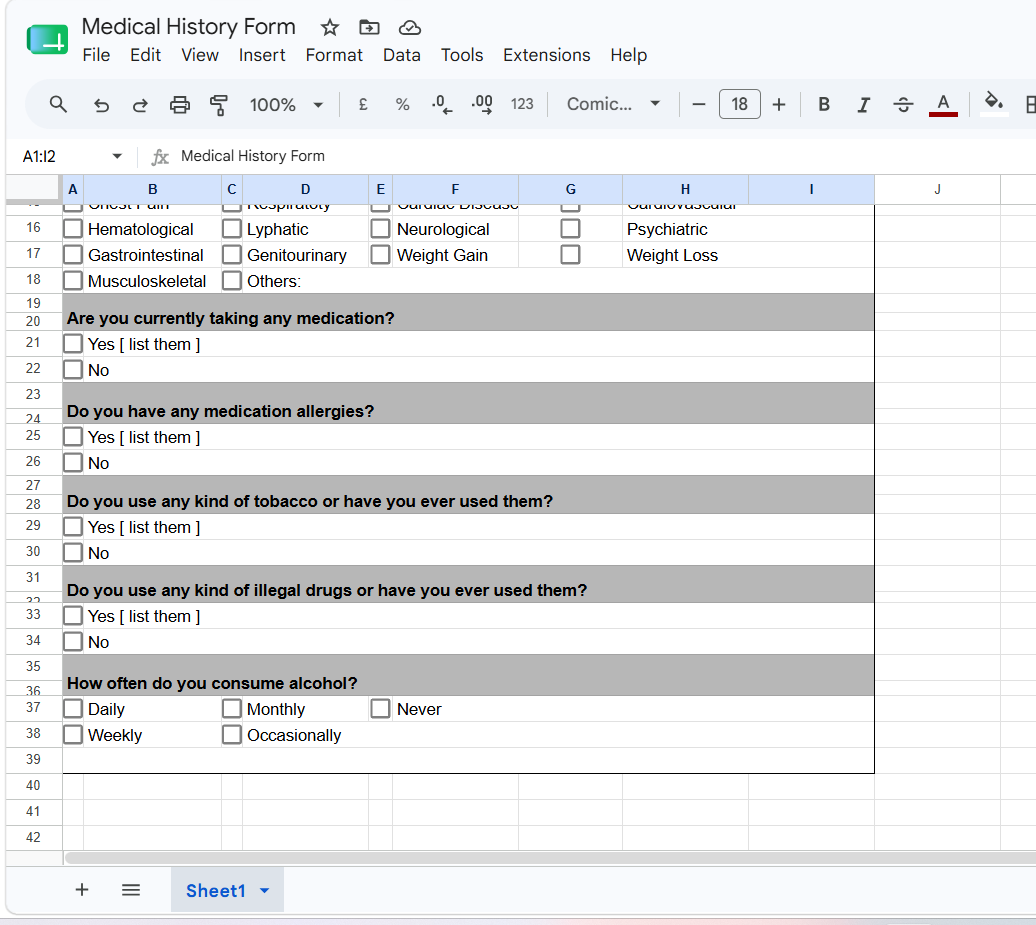Open the Sheet1 tab options arrow

pos(265,891)
